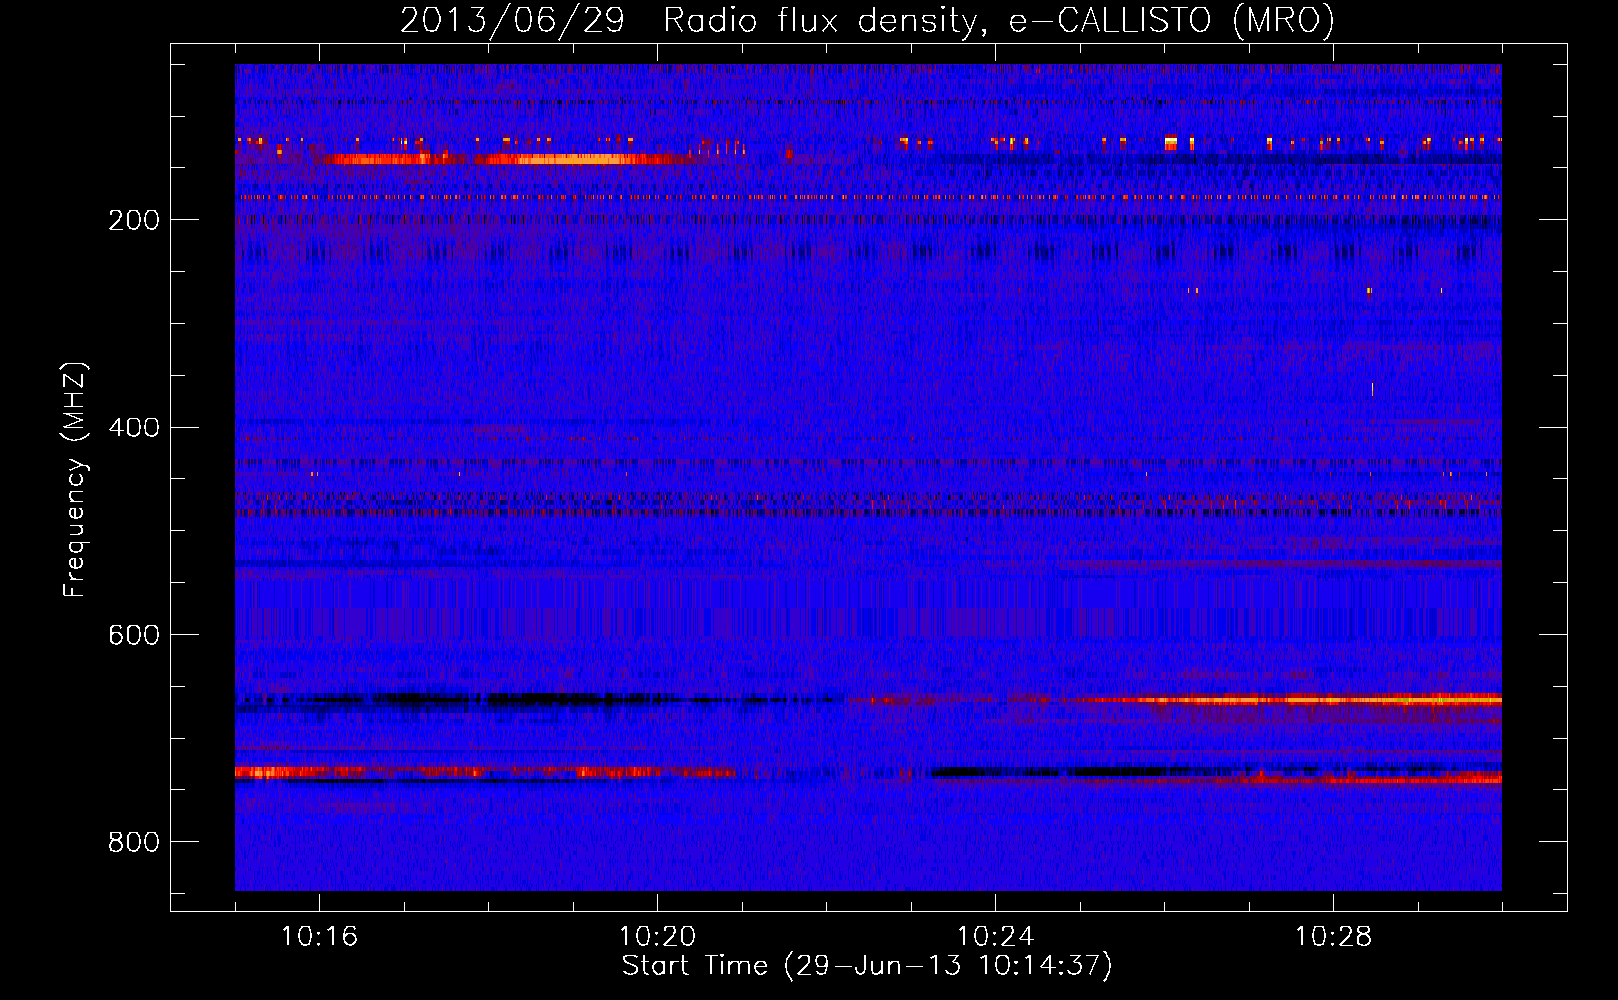
Task: Click the 600 frequency tick label
Action: pyautogui.click(x=134, y=635)
